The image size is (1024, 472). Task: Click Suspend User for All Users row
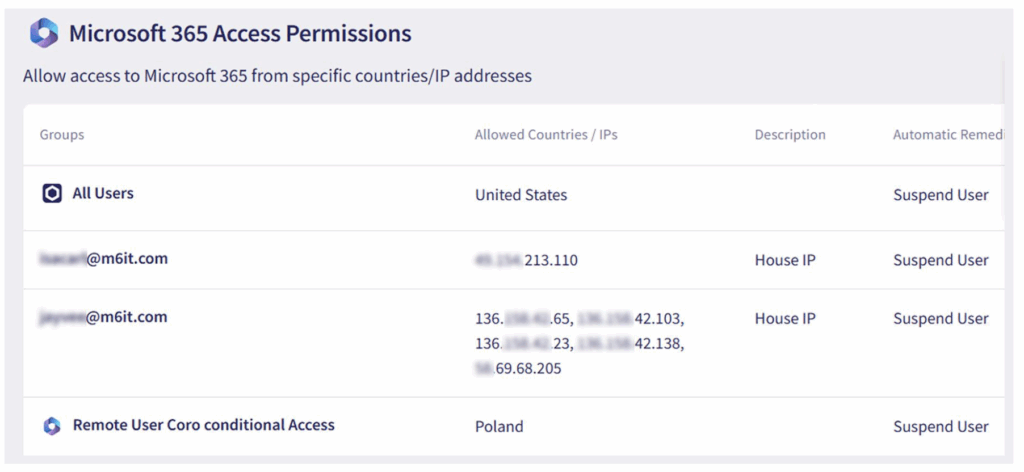click(940, 195)
